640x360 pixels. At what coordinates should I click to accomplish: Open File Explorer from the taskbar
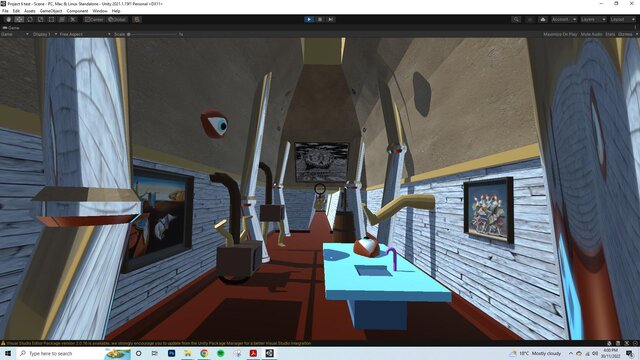[x=188, y=353]
